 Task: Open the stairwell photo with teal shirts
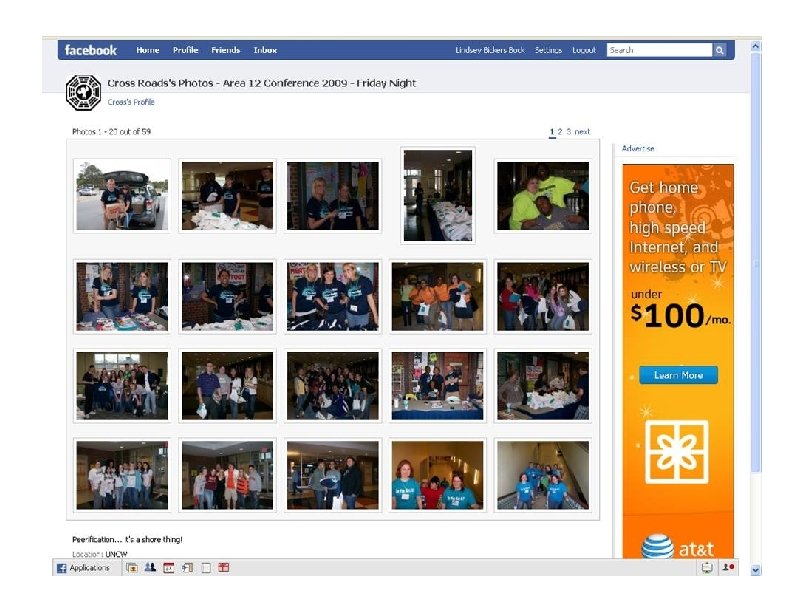543,476
